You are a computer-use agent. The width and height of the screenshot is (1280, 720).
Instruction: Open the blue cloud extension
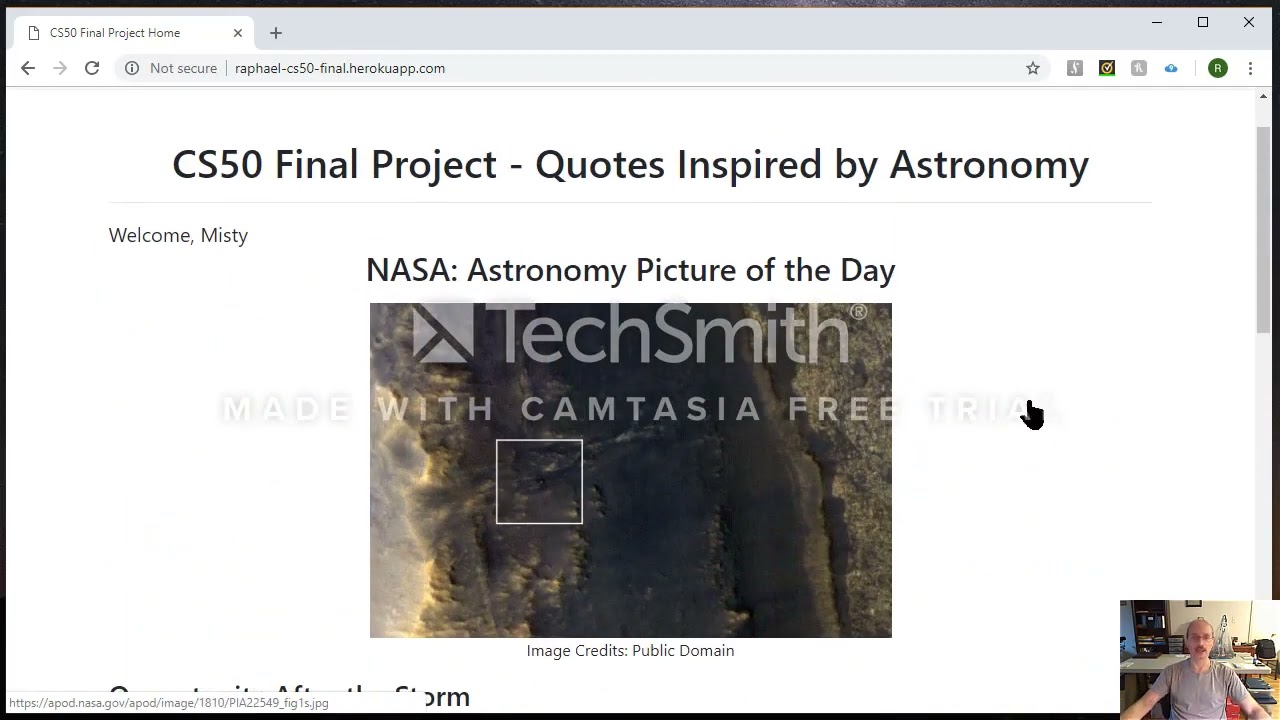coord(1171,68)
